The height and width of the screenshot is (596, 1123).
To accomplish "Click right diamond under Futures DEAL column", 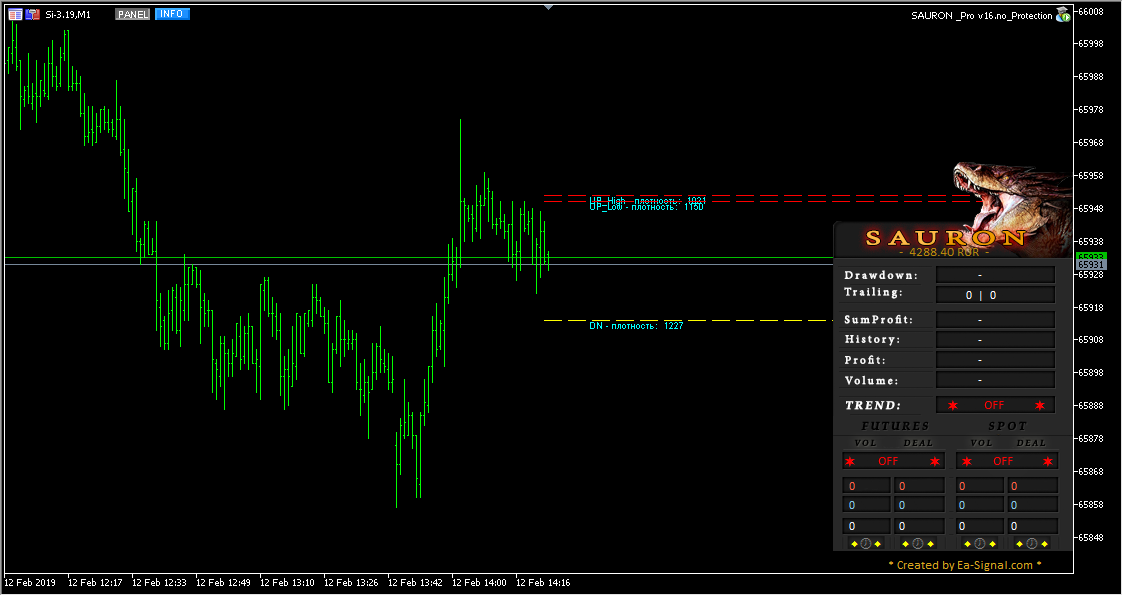I will point(930,544).
